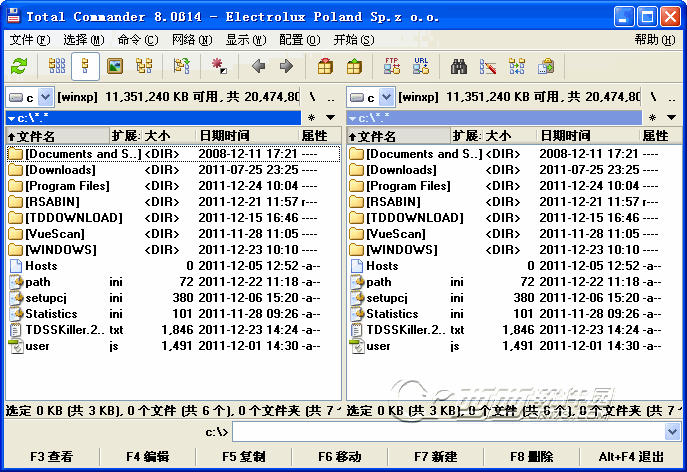Click the F3 查看 button
Viewport: 687px width, 472px height.
[52, 457]
